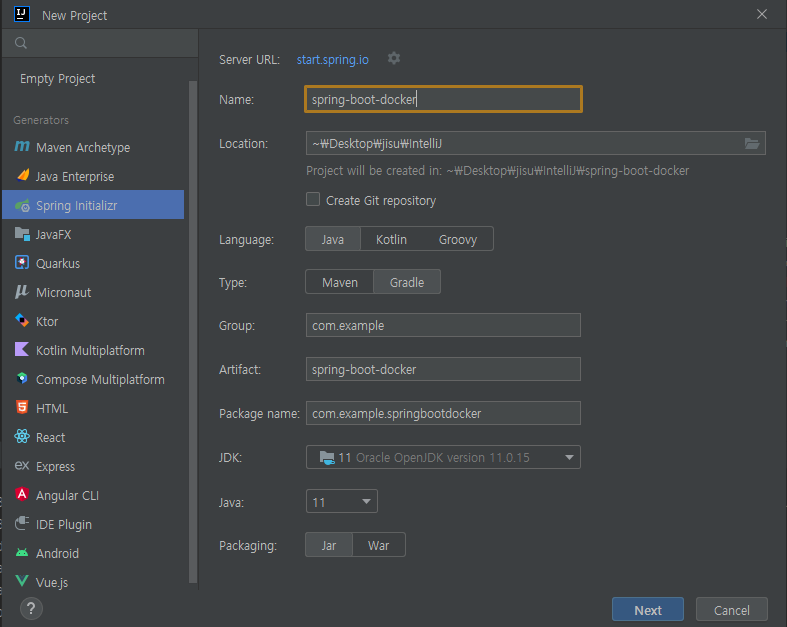Viewport: 787px width, 627px height.
Task: Select the Quarkus generator label
Action: point(58,264)
